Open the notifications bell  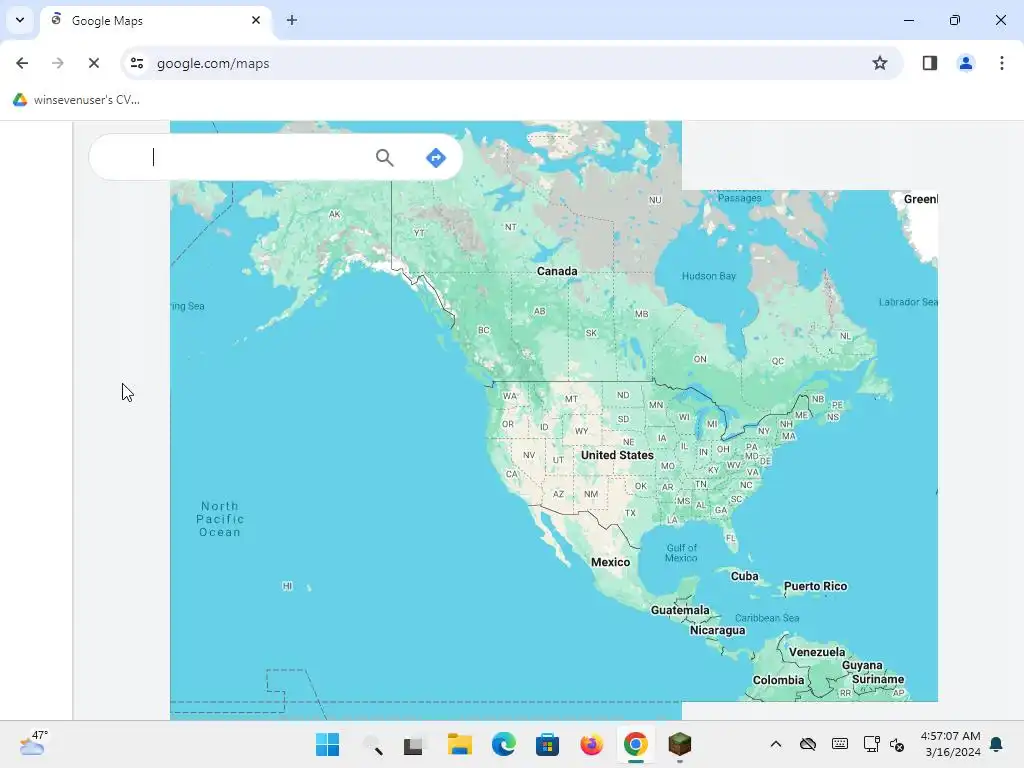996,744
